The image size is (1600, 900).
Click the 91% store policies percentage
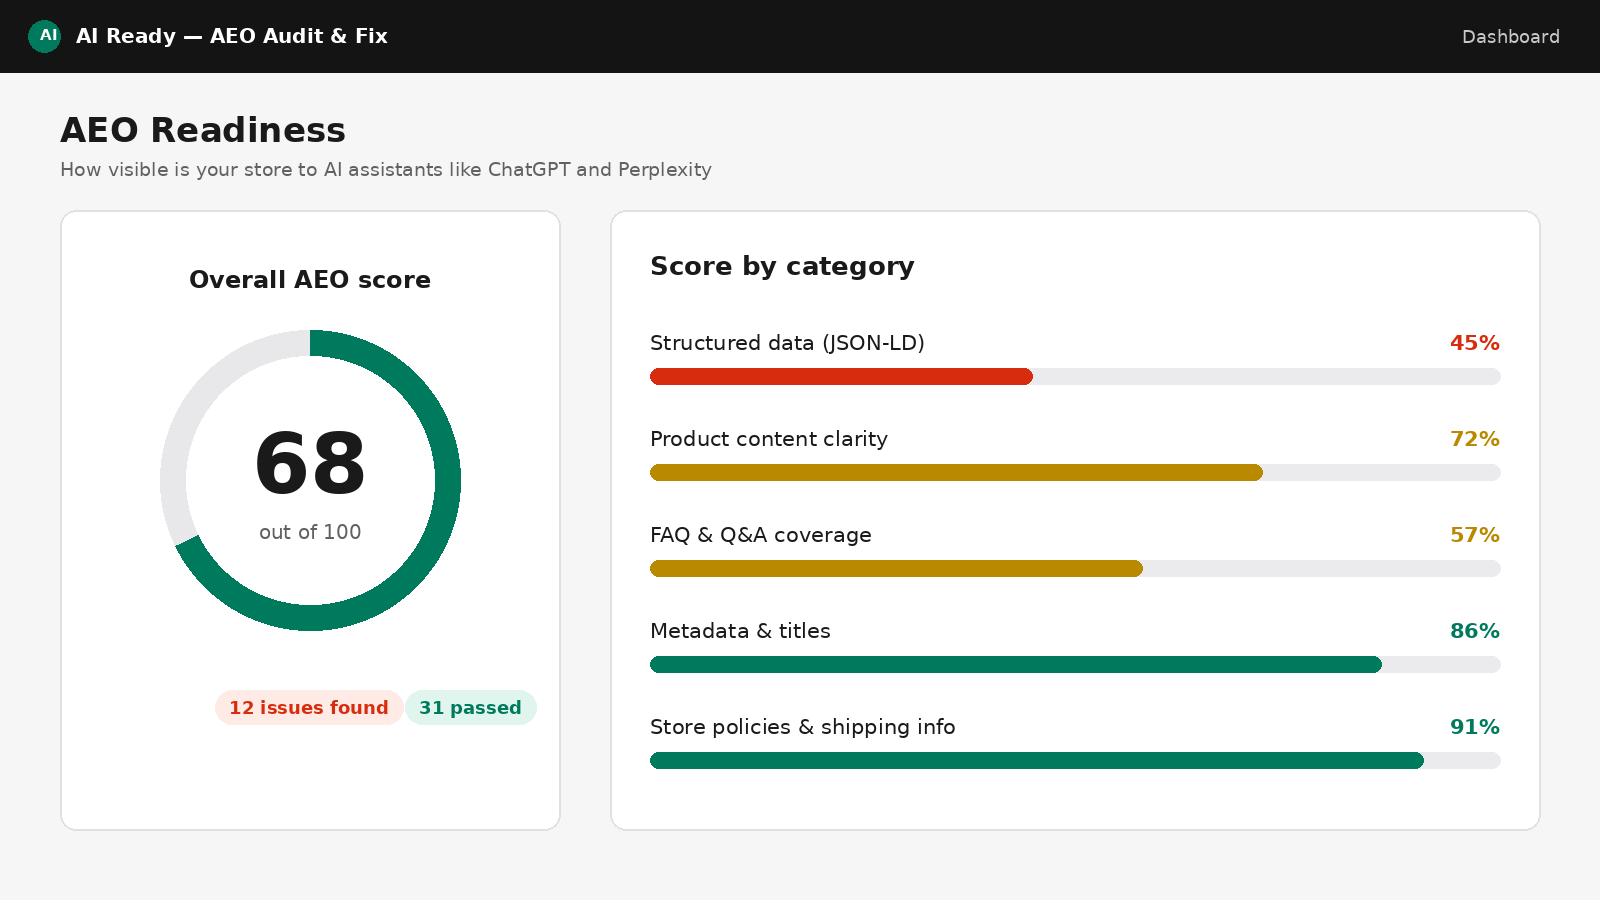coord(1475,727)
